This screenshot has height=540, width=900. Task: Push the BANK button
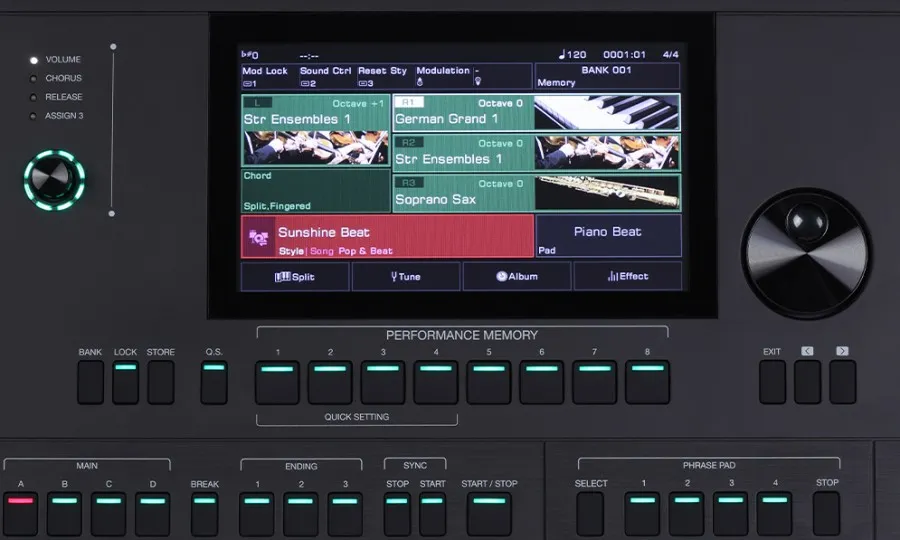90,382
